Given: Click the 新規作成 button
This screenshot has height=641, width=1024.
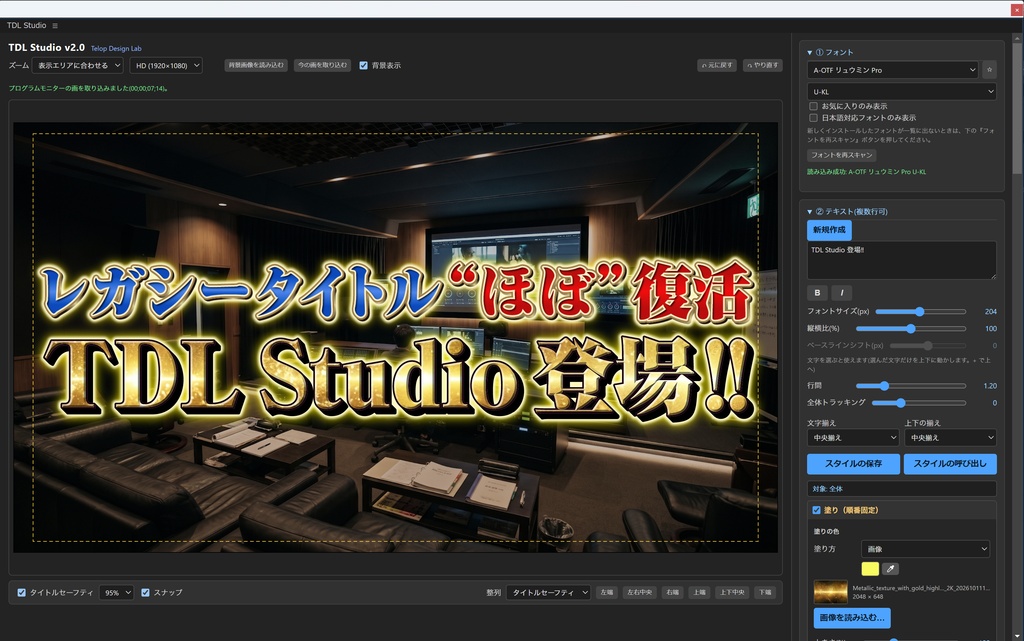Looking at the screenshot, I should (x=829, y=230).
